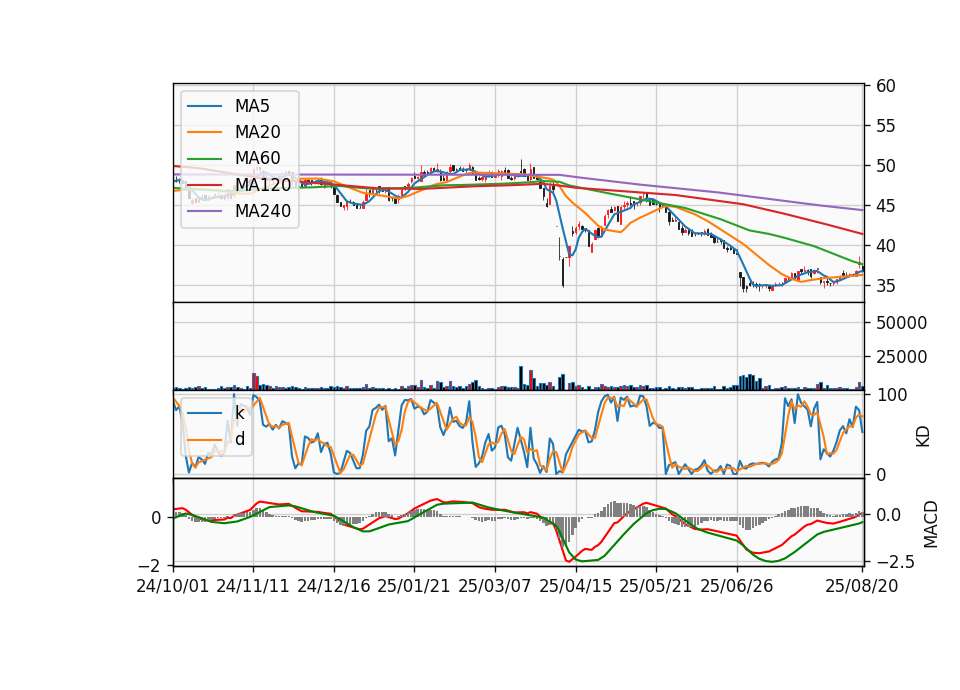Click the 25/04/15 date axis label
The height and width of the screenshot is (690, 960).
coord(576,586)
